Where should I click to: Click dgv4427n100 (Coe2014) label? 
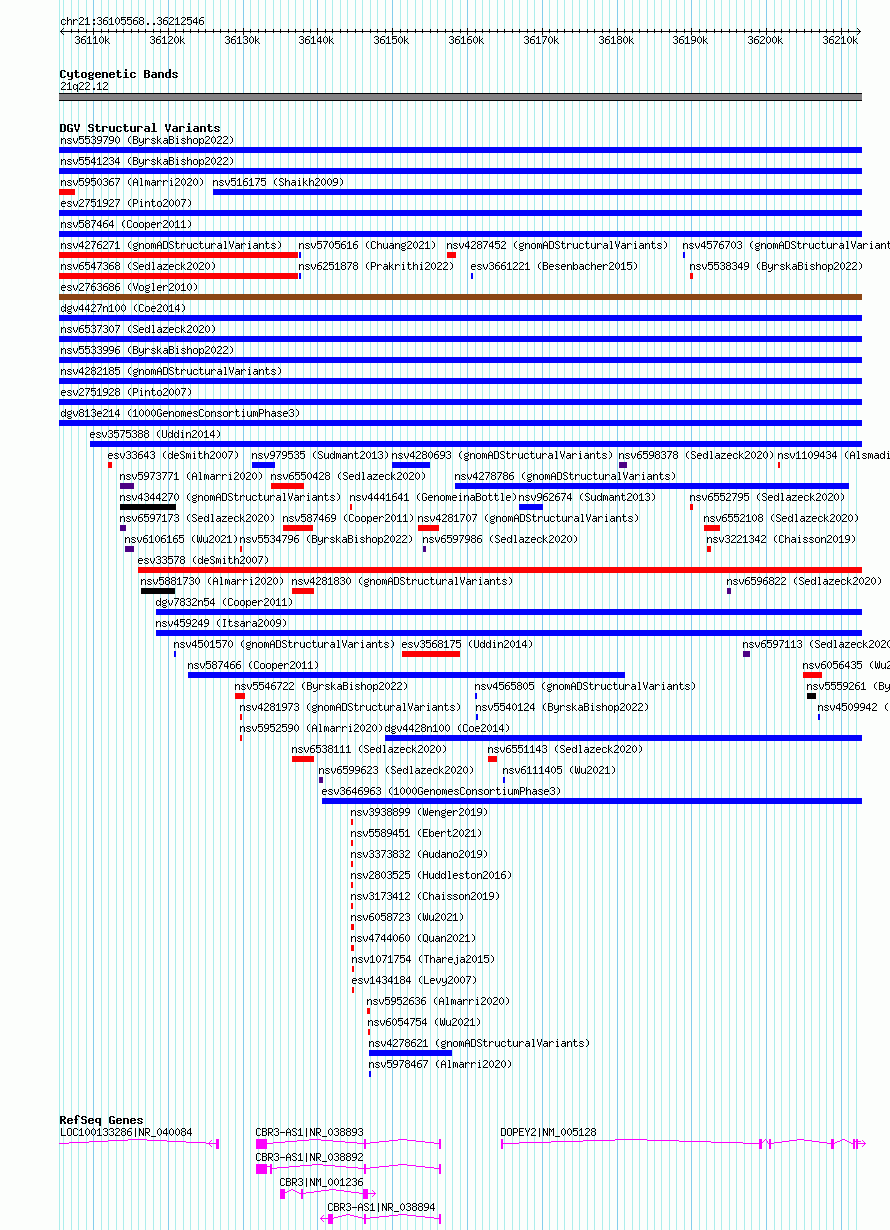coord(123,308)
